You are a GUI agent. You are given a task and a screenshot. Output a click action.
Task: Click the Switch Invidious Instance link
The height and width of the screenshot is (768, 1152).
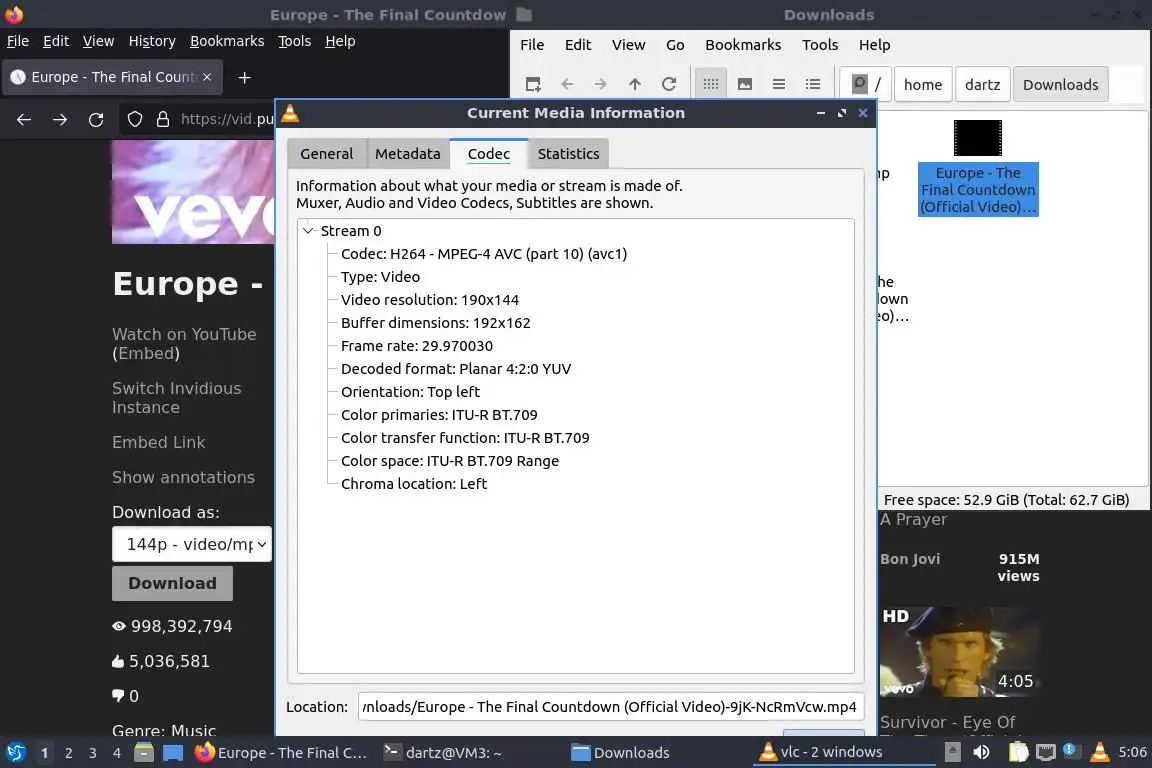[176, 398]
